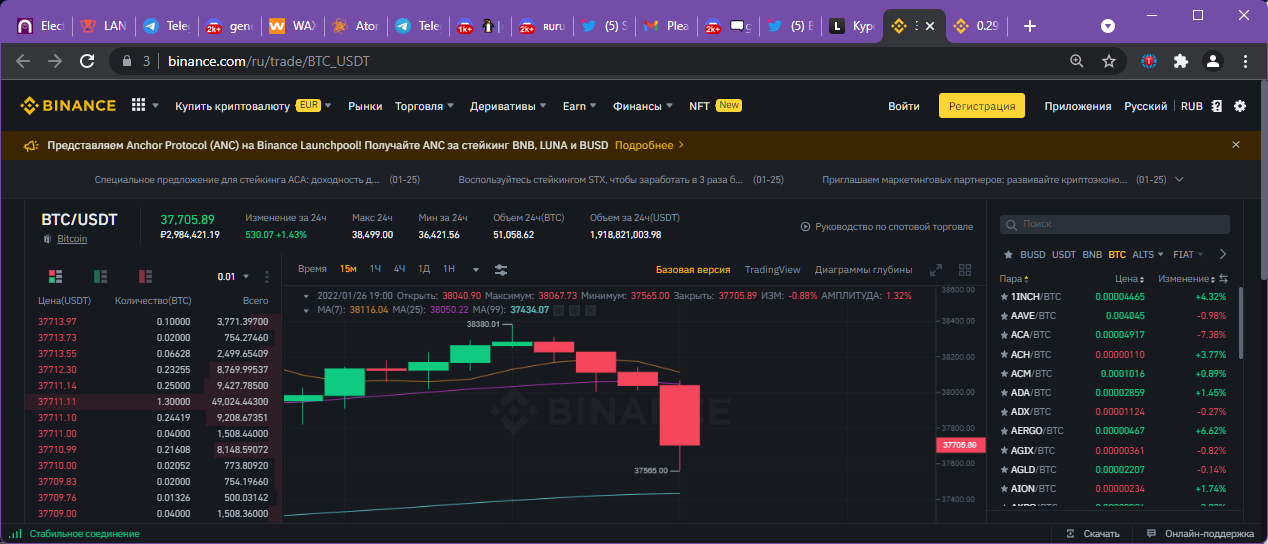This screenshot has height=544, width=1268.
Task: Expand Деривативы dropdown menu
Action: 509,106
